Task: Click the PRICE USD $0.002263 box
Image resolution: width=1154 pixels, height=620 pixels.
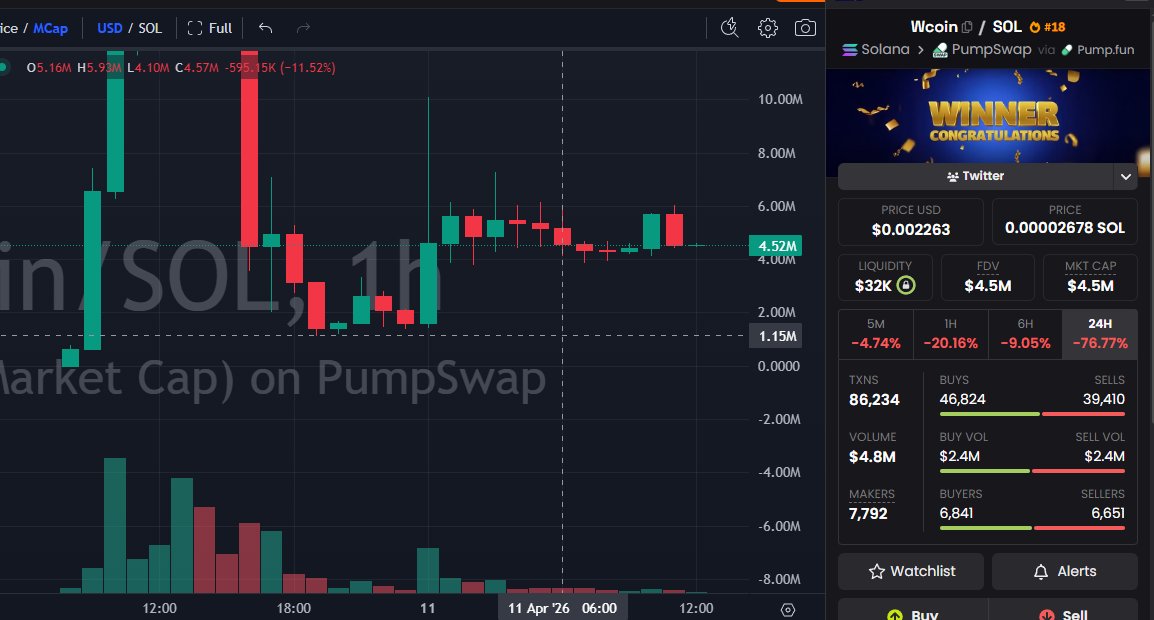Action: (x=910, y=222)
